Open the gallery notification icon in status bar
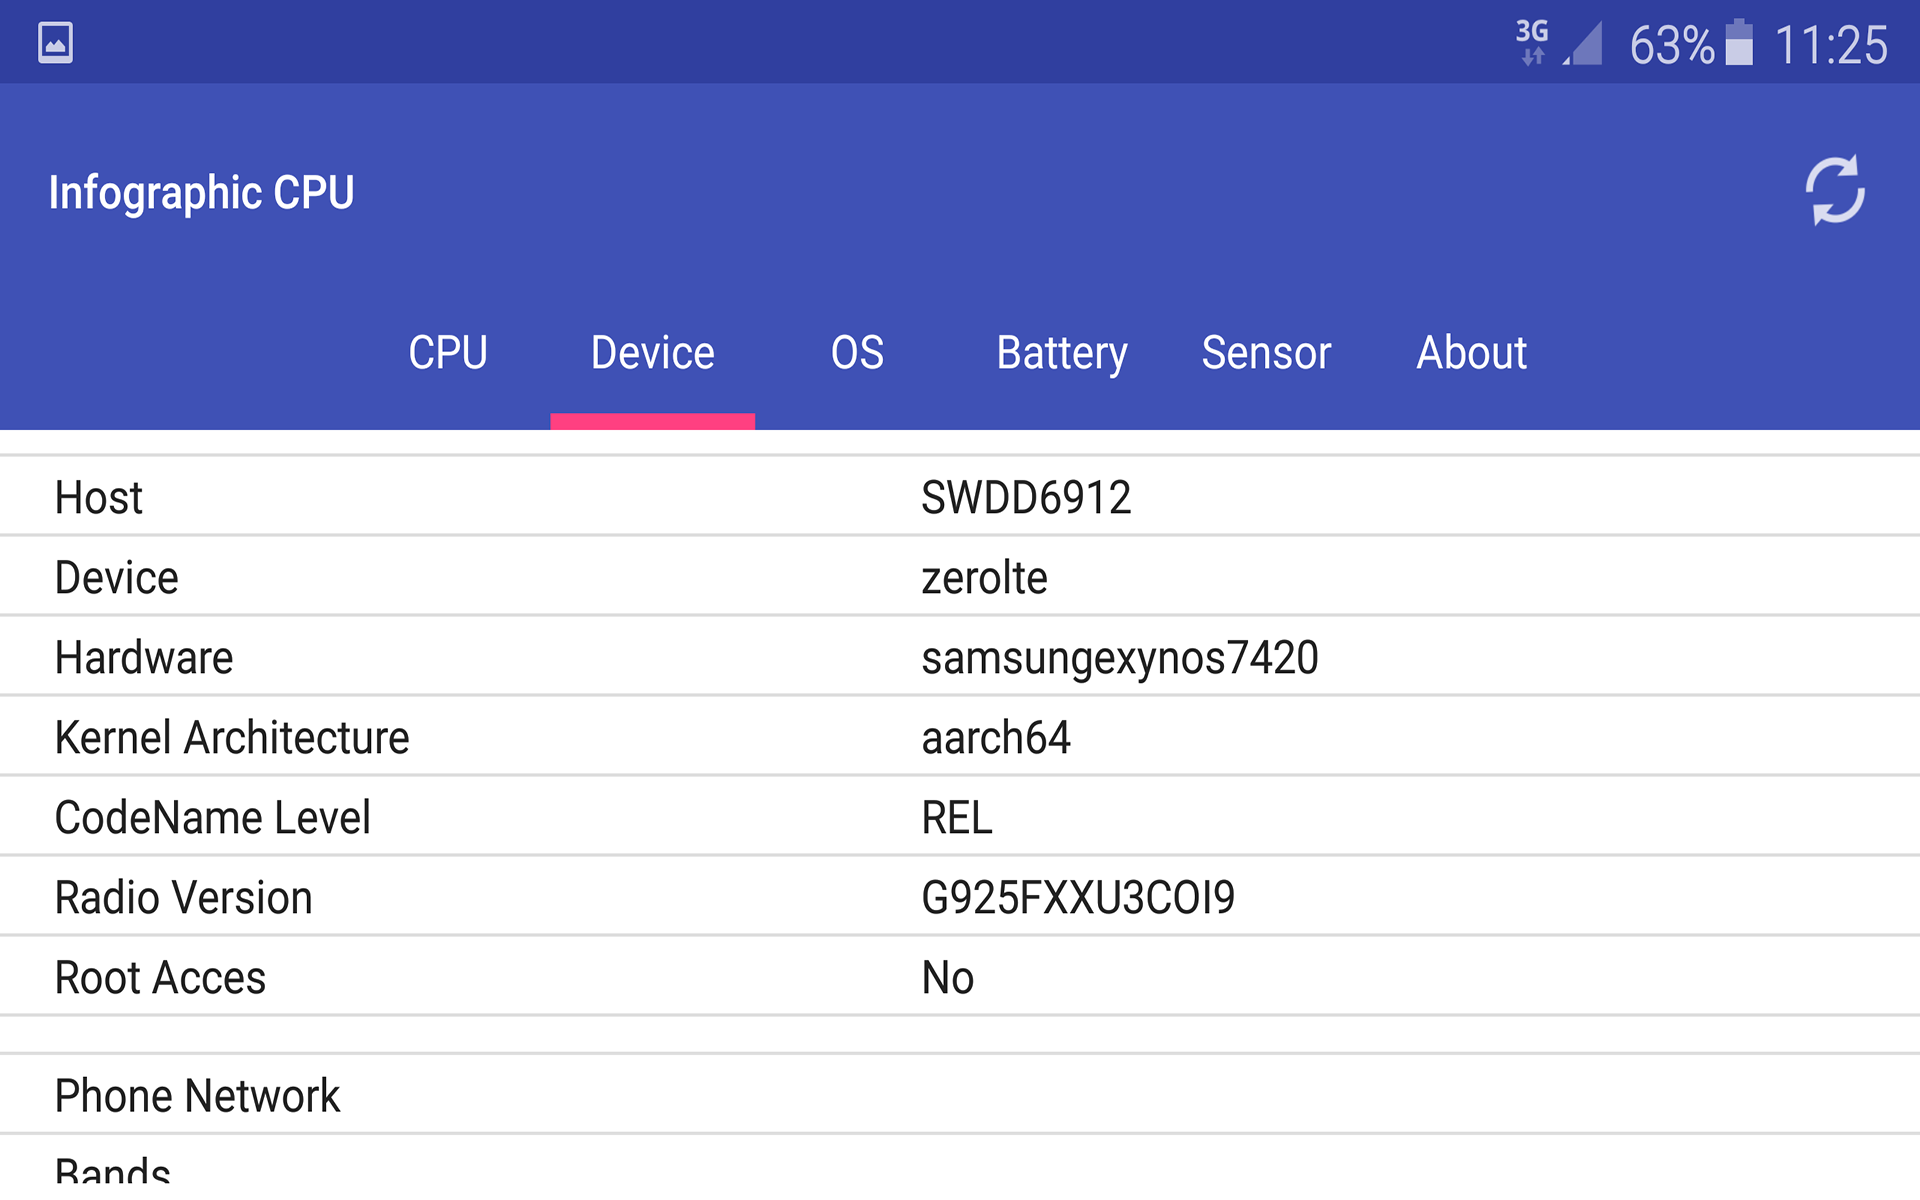Image resolution: width=1920 pixels, height=1200 pixels. tap(55, 42)
